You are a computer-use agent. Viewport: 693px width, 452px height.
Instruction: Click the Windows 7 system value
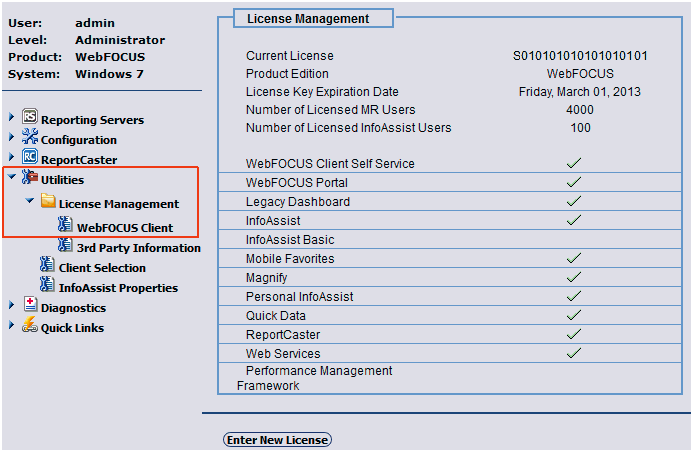109,74
